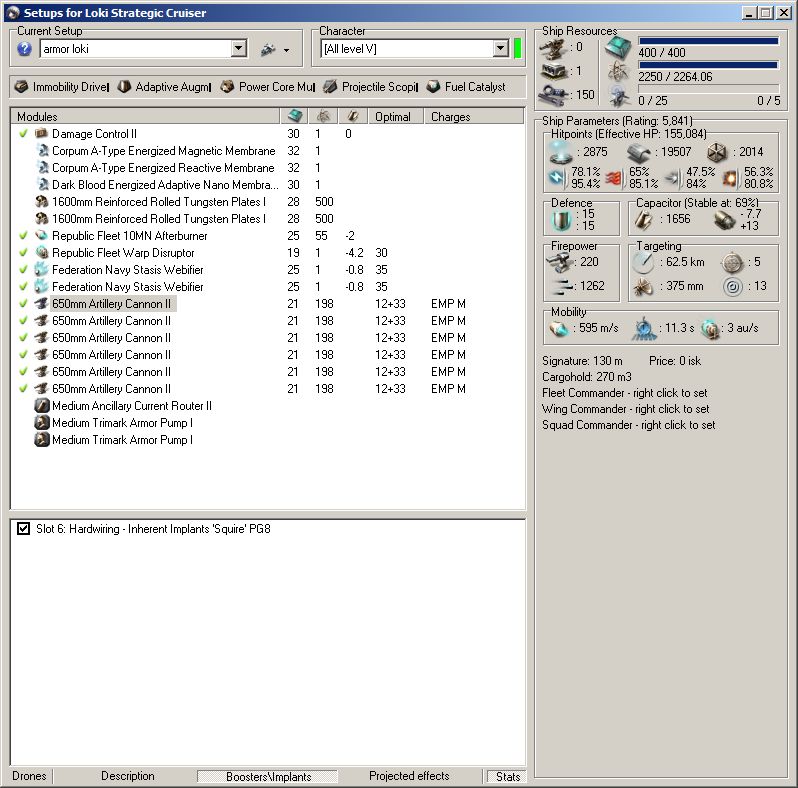Toggle the last 650mm Artillery Cannon II checkmark
This screenshot has height=788, width=798.
click(23, 388)
